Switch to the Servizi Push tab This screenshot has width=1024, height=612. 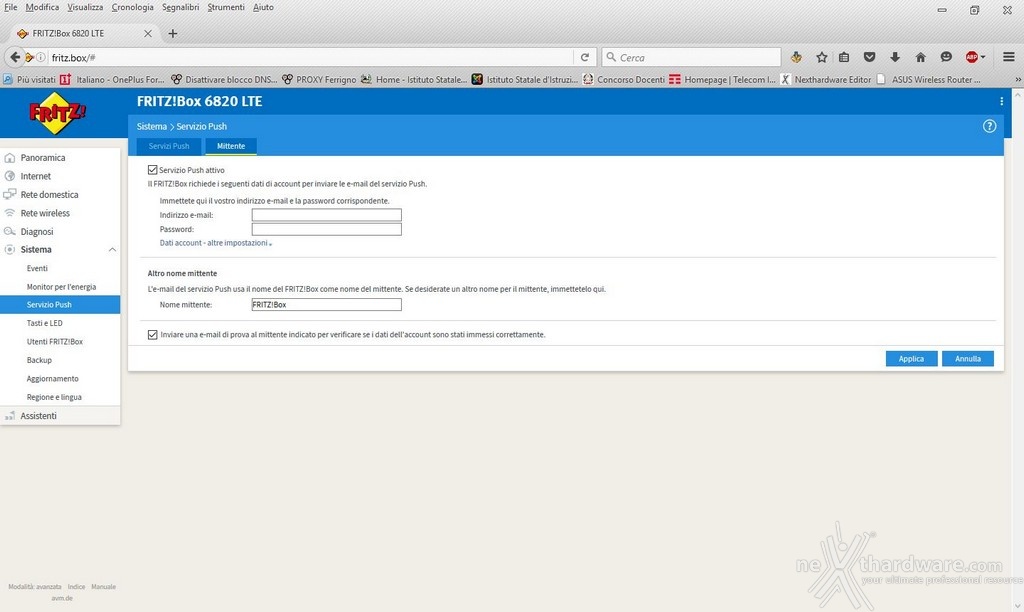(x=168, y=146)
